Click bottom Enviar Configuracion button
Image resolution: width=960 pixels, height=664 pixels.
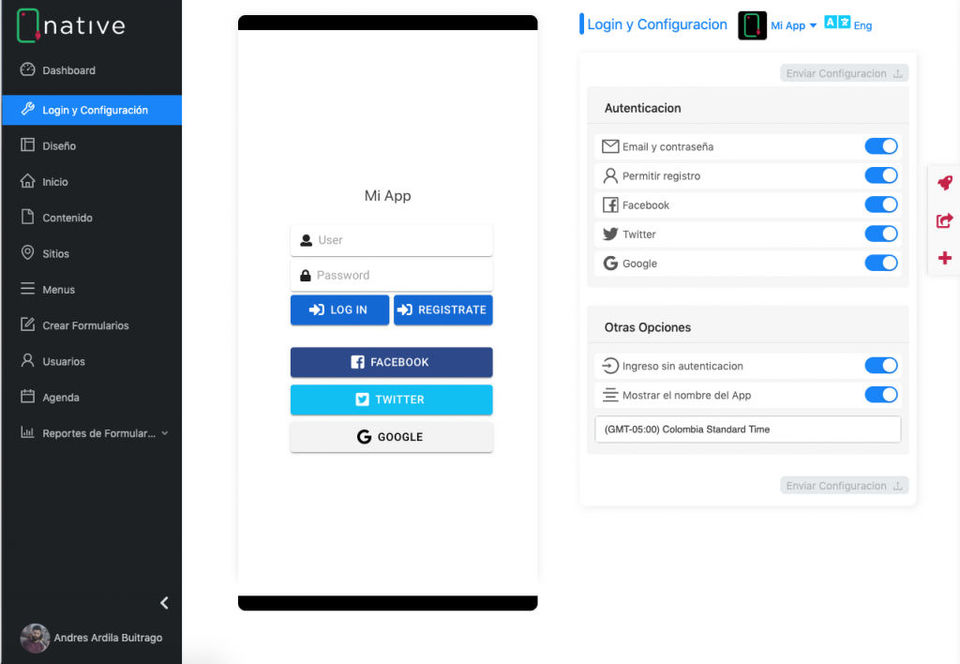(x=844, y=485)
